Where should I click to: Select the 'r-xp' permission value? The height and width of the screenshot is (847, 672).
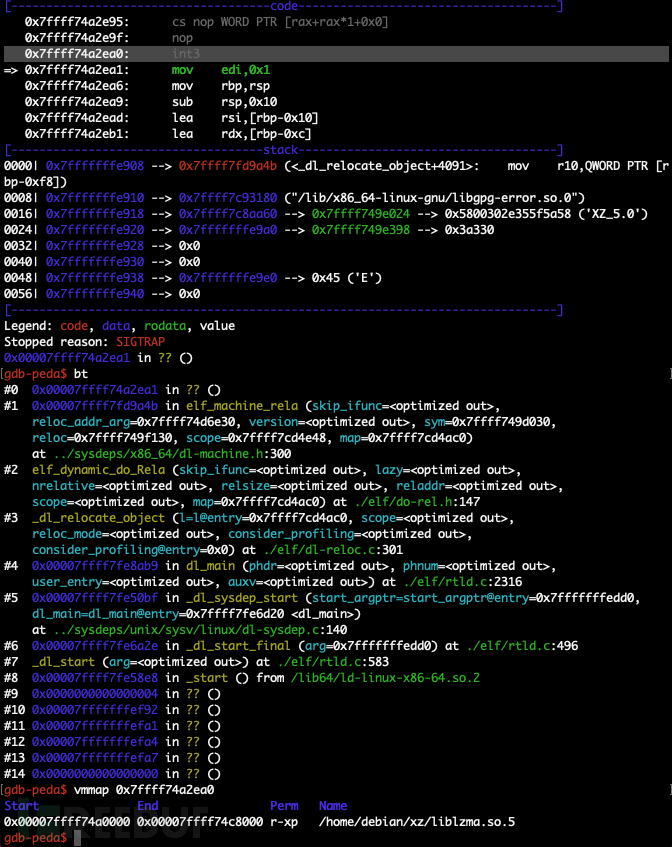pyautogui.click(x=284, y=822)
